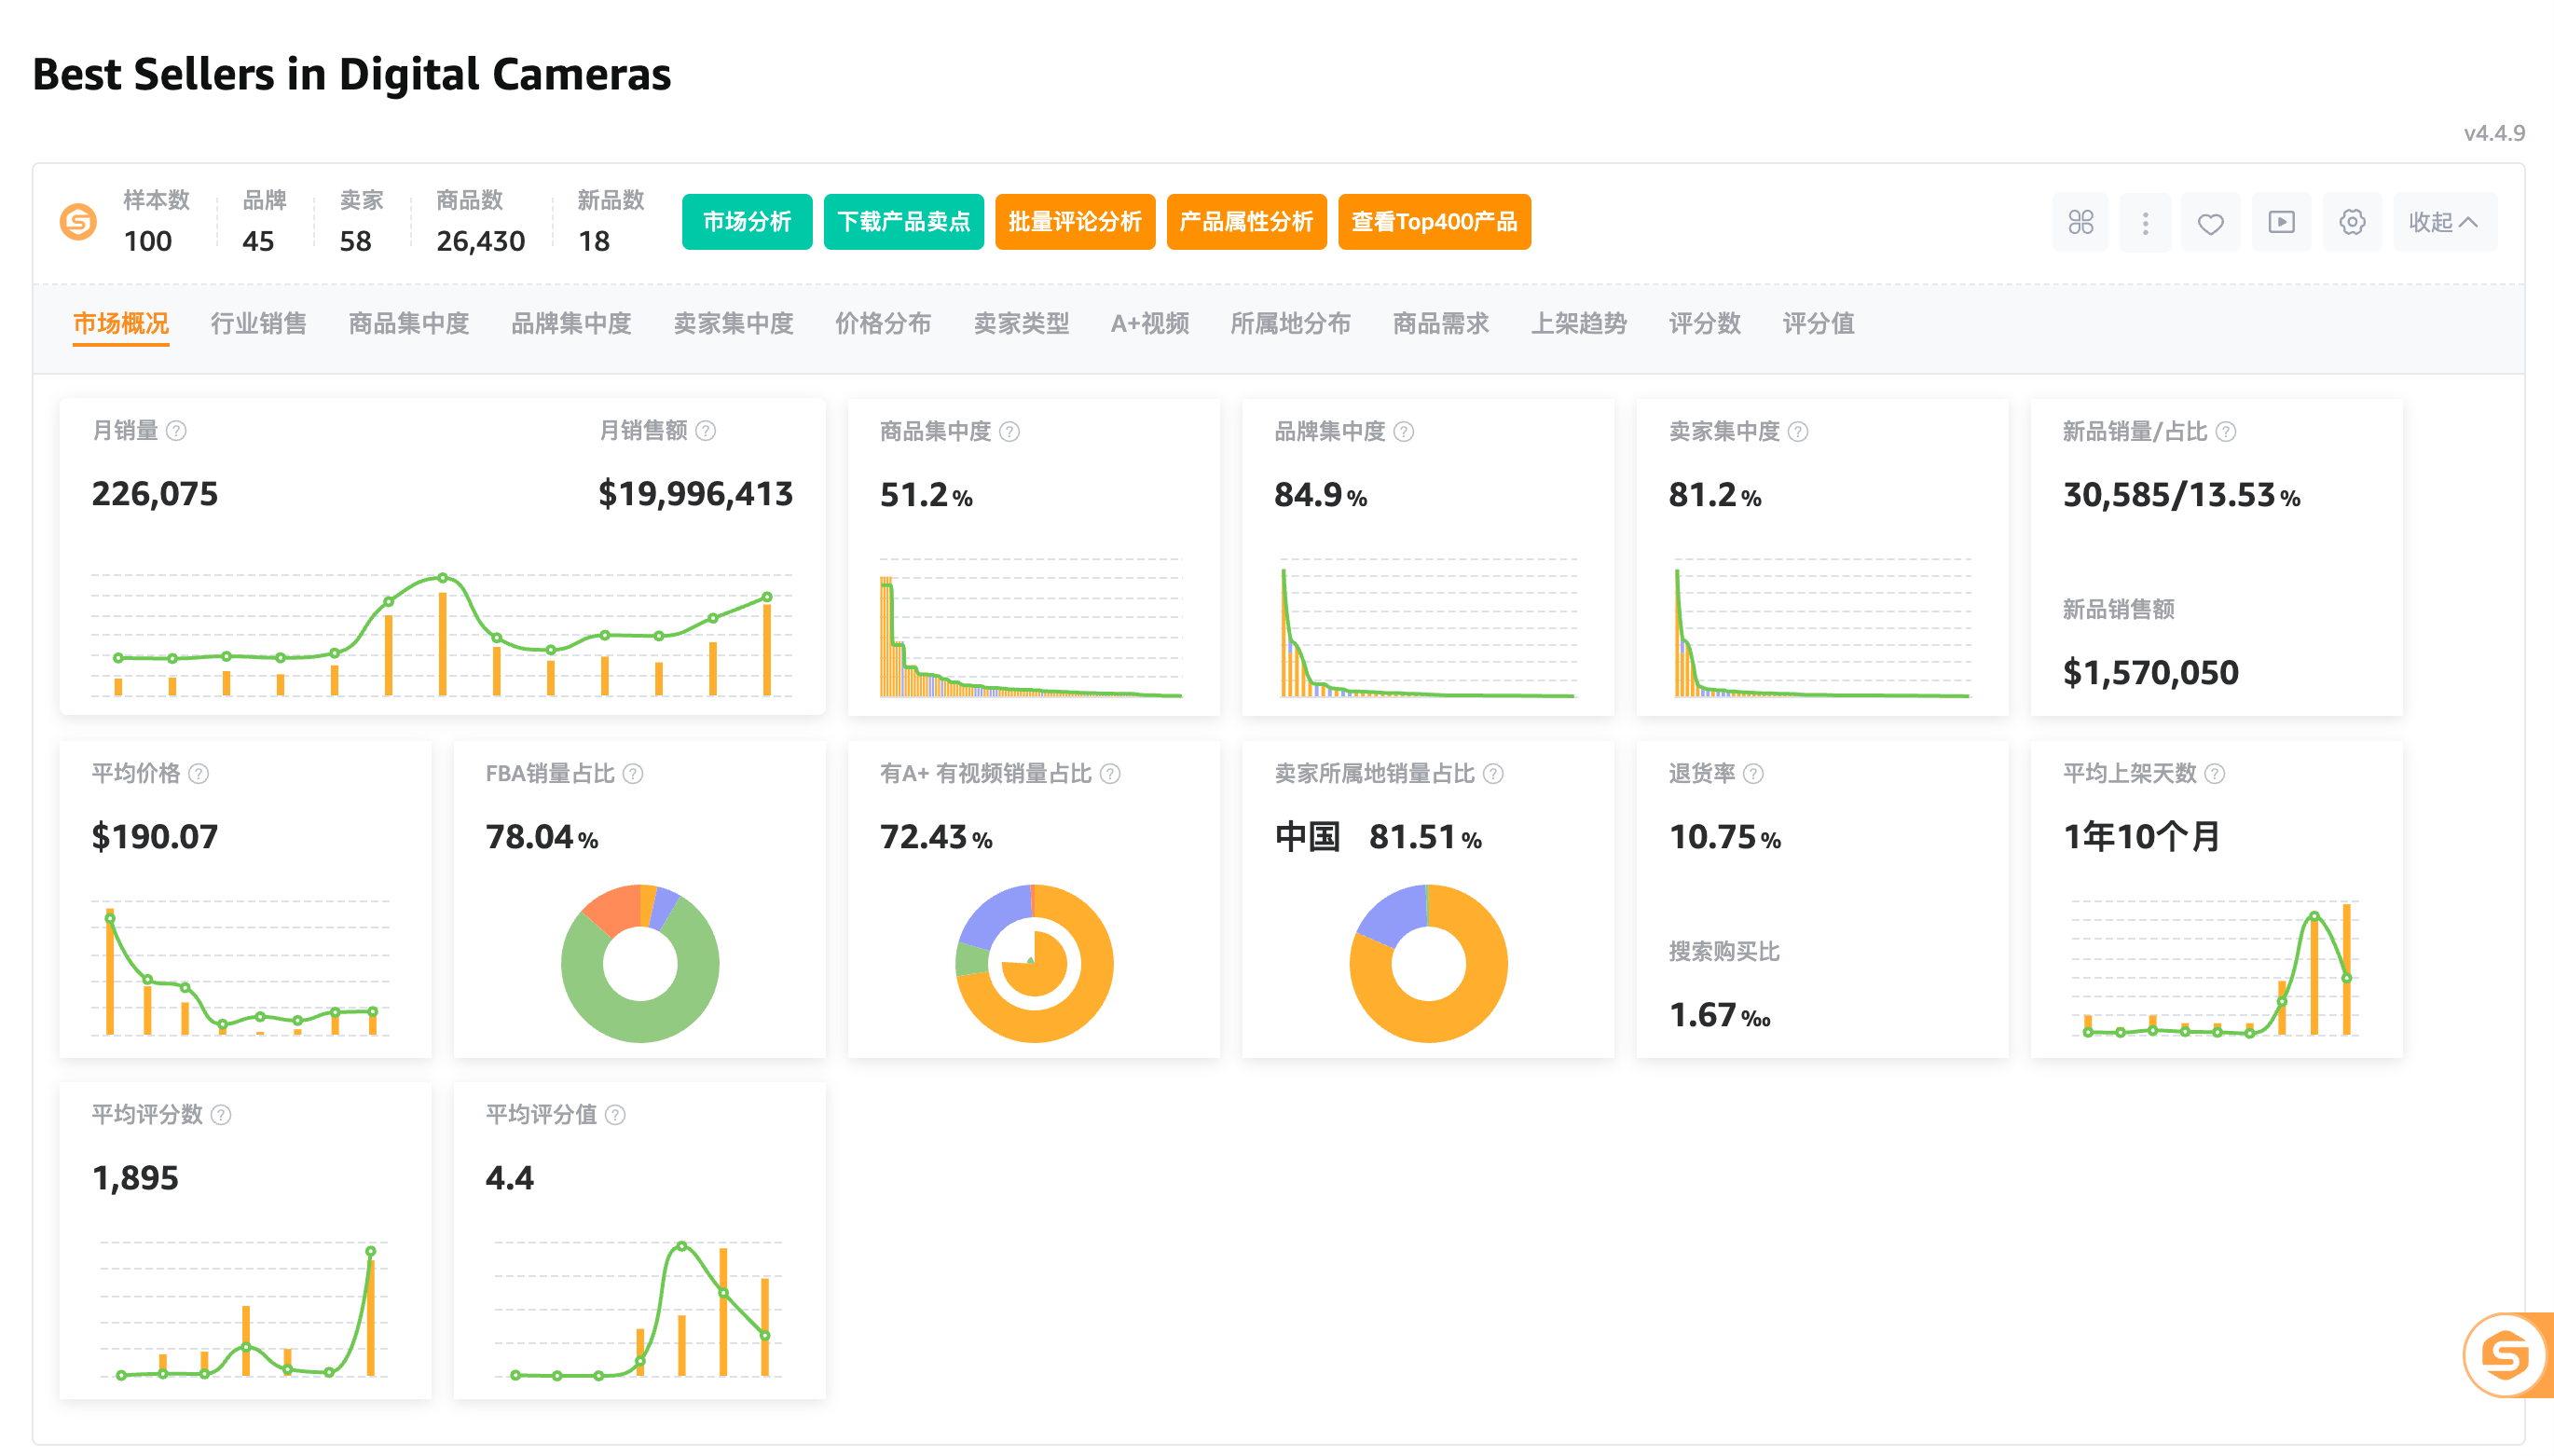Click the FBA sales share donut chart
This screenshot has width=2554, height=1456.
tap(640, 963)
